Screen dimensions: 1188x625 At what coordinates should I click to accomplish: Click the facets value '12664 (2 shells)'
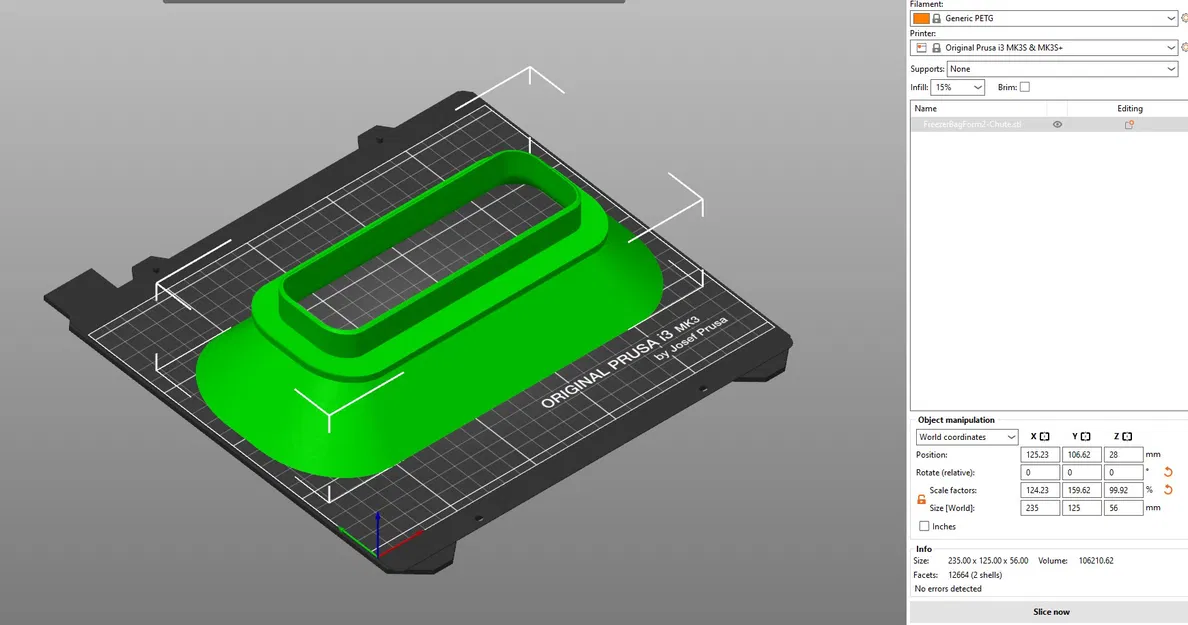pos(975,575)
